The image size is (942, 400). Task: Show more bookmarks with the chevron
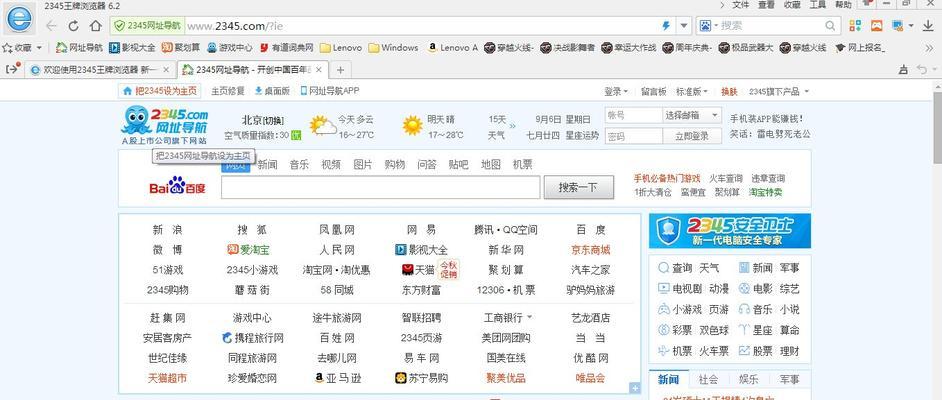929,47
